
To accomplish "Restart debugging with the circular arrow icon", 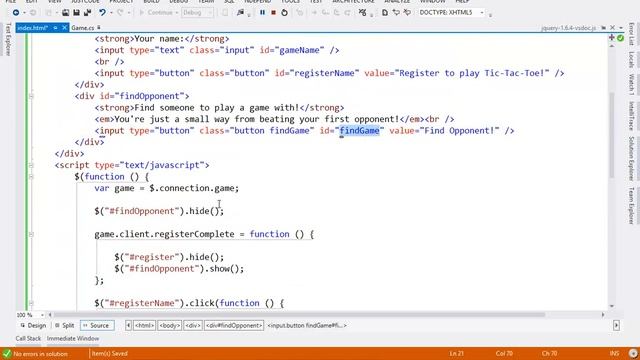I will 284,13.
